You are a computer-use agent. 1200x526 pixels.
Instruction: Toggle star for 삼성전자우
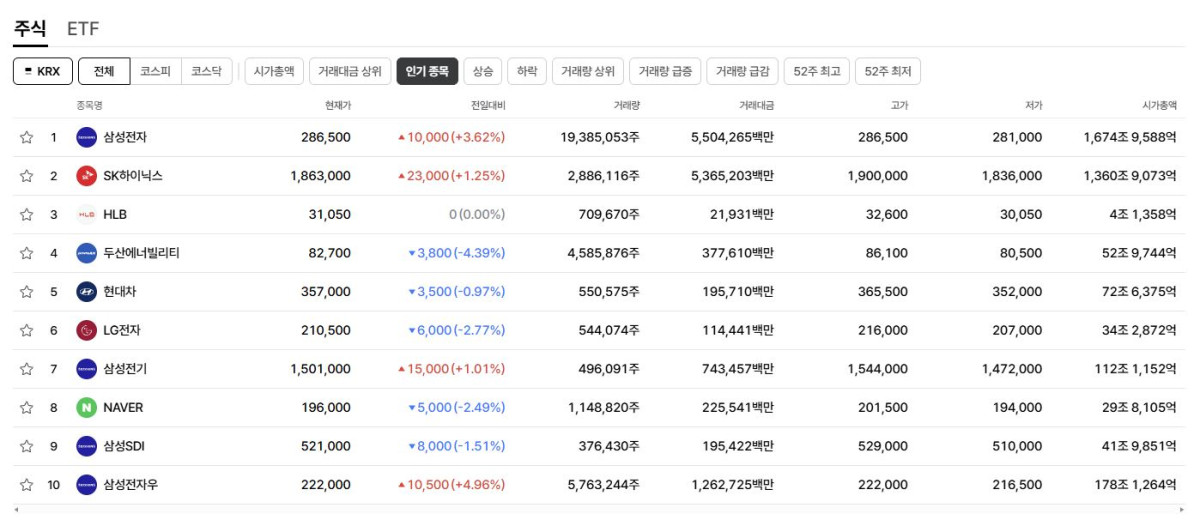coord(26,485)
